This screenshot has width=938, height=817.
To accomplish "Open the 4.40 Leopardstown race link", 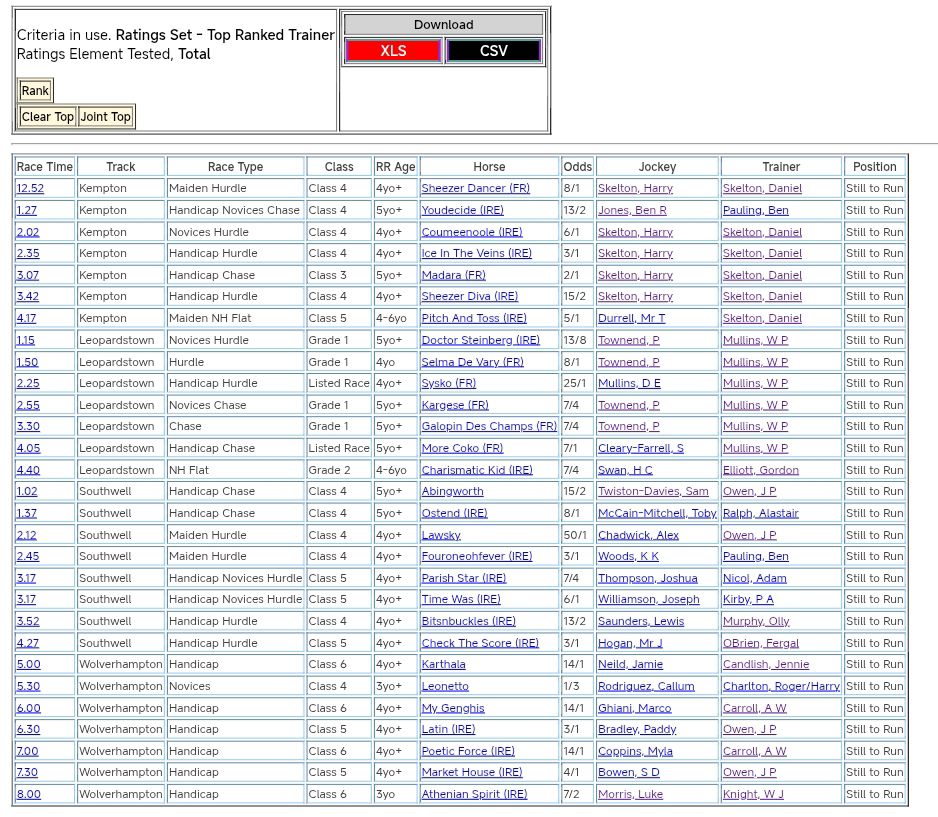I will tap(28, 470).
